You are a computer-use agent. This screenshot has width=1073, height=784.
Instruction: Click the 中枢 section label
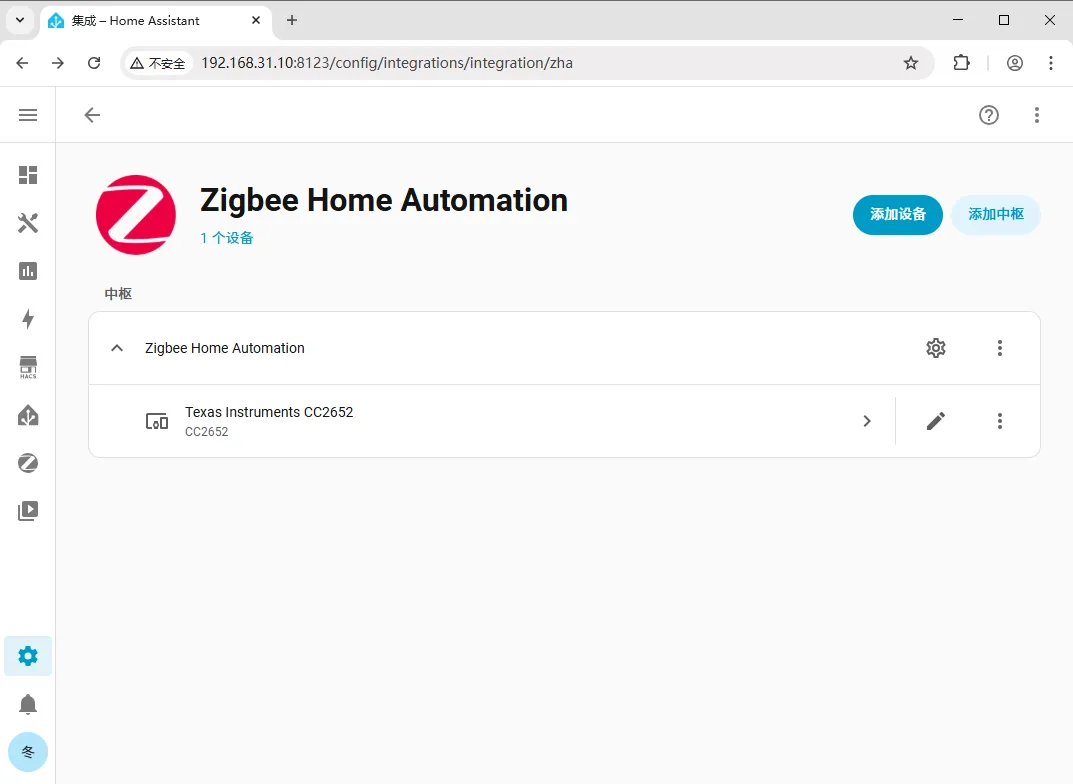(118, 294)
